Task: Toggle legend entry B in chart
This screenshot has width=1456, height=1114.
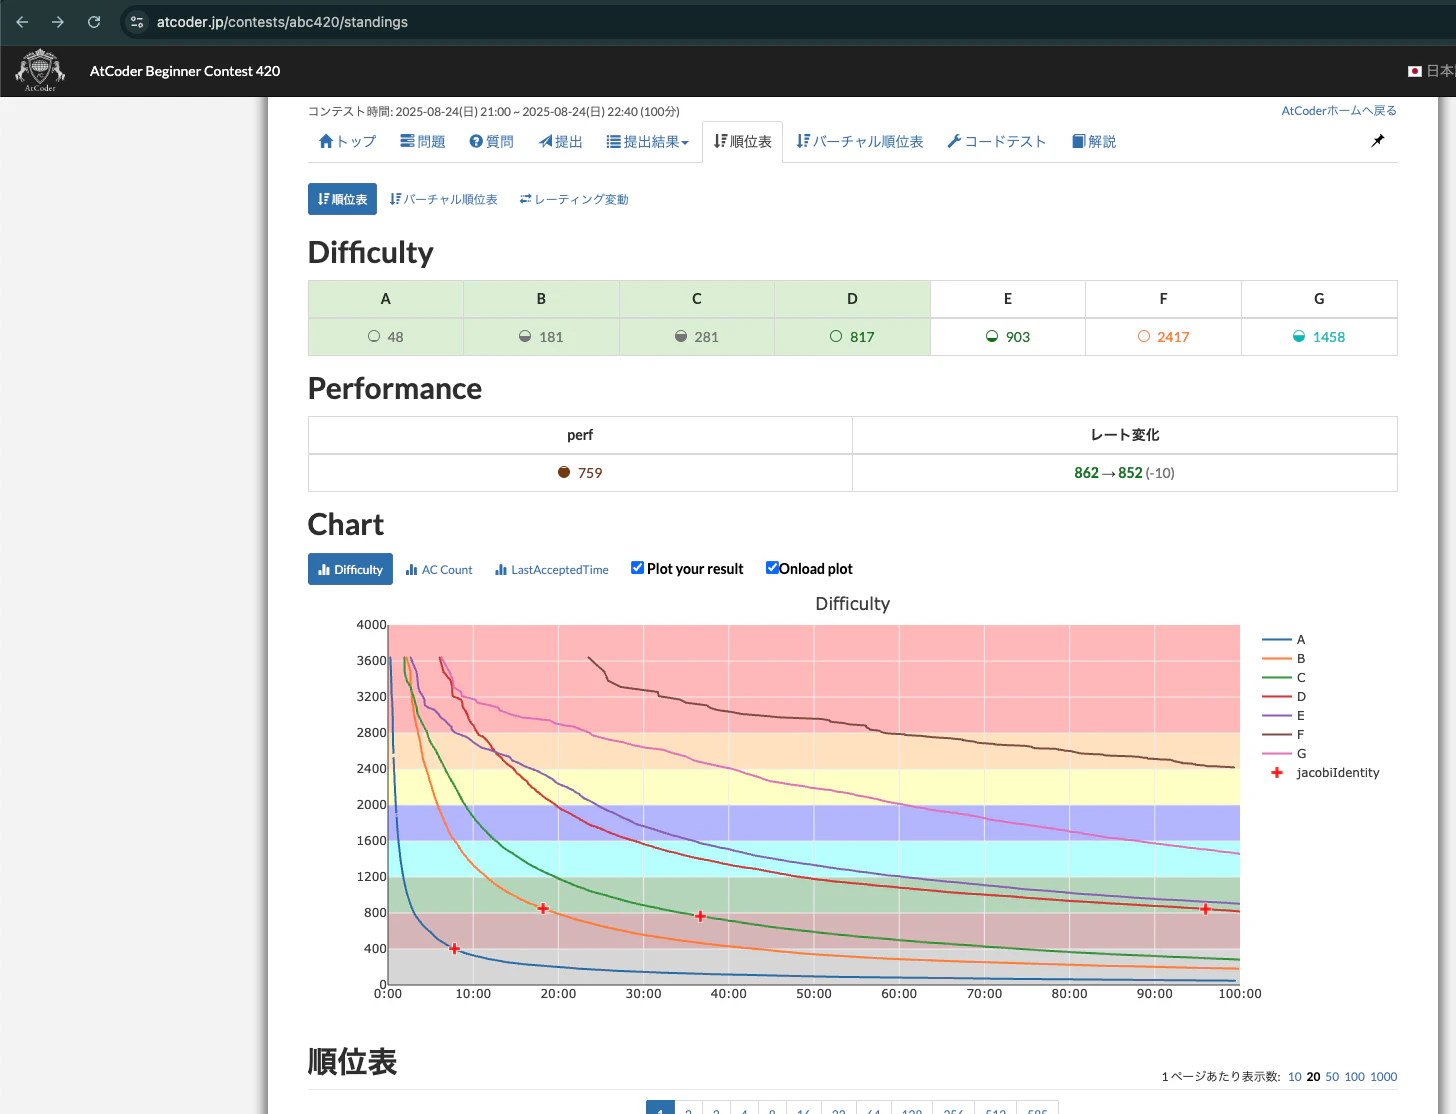Action: coord(1284,658)
